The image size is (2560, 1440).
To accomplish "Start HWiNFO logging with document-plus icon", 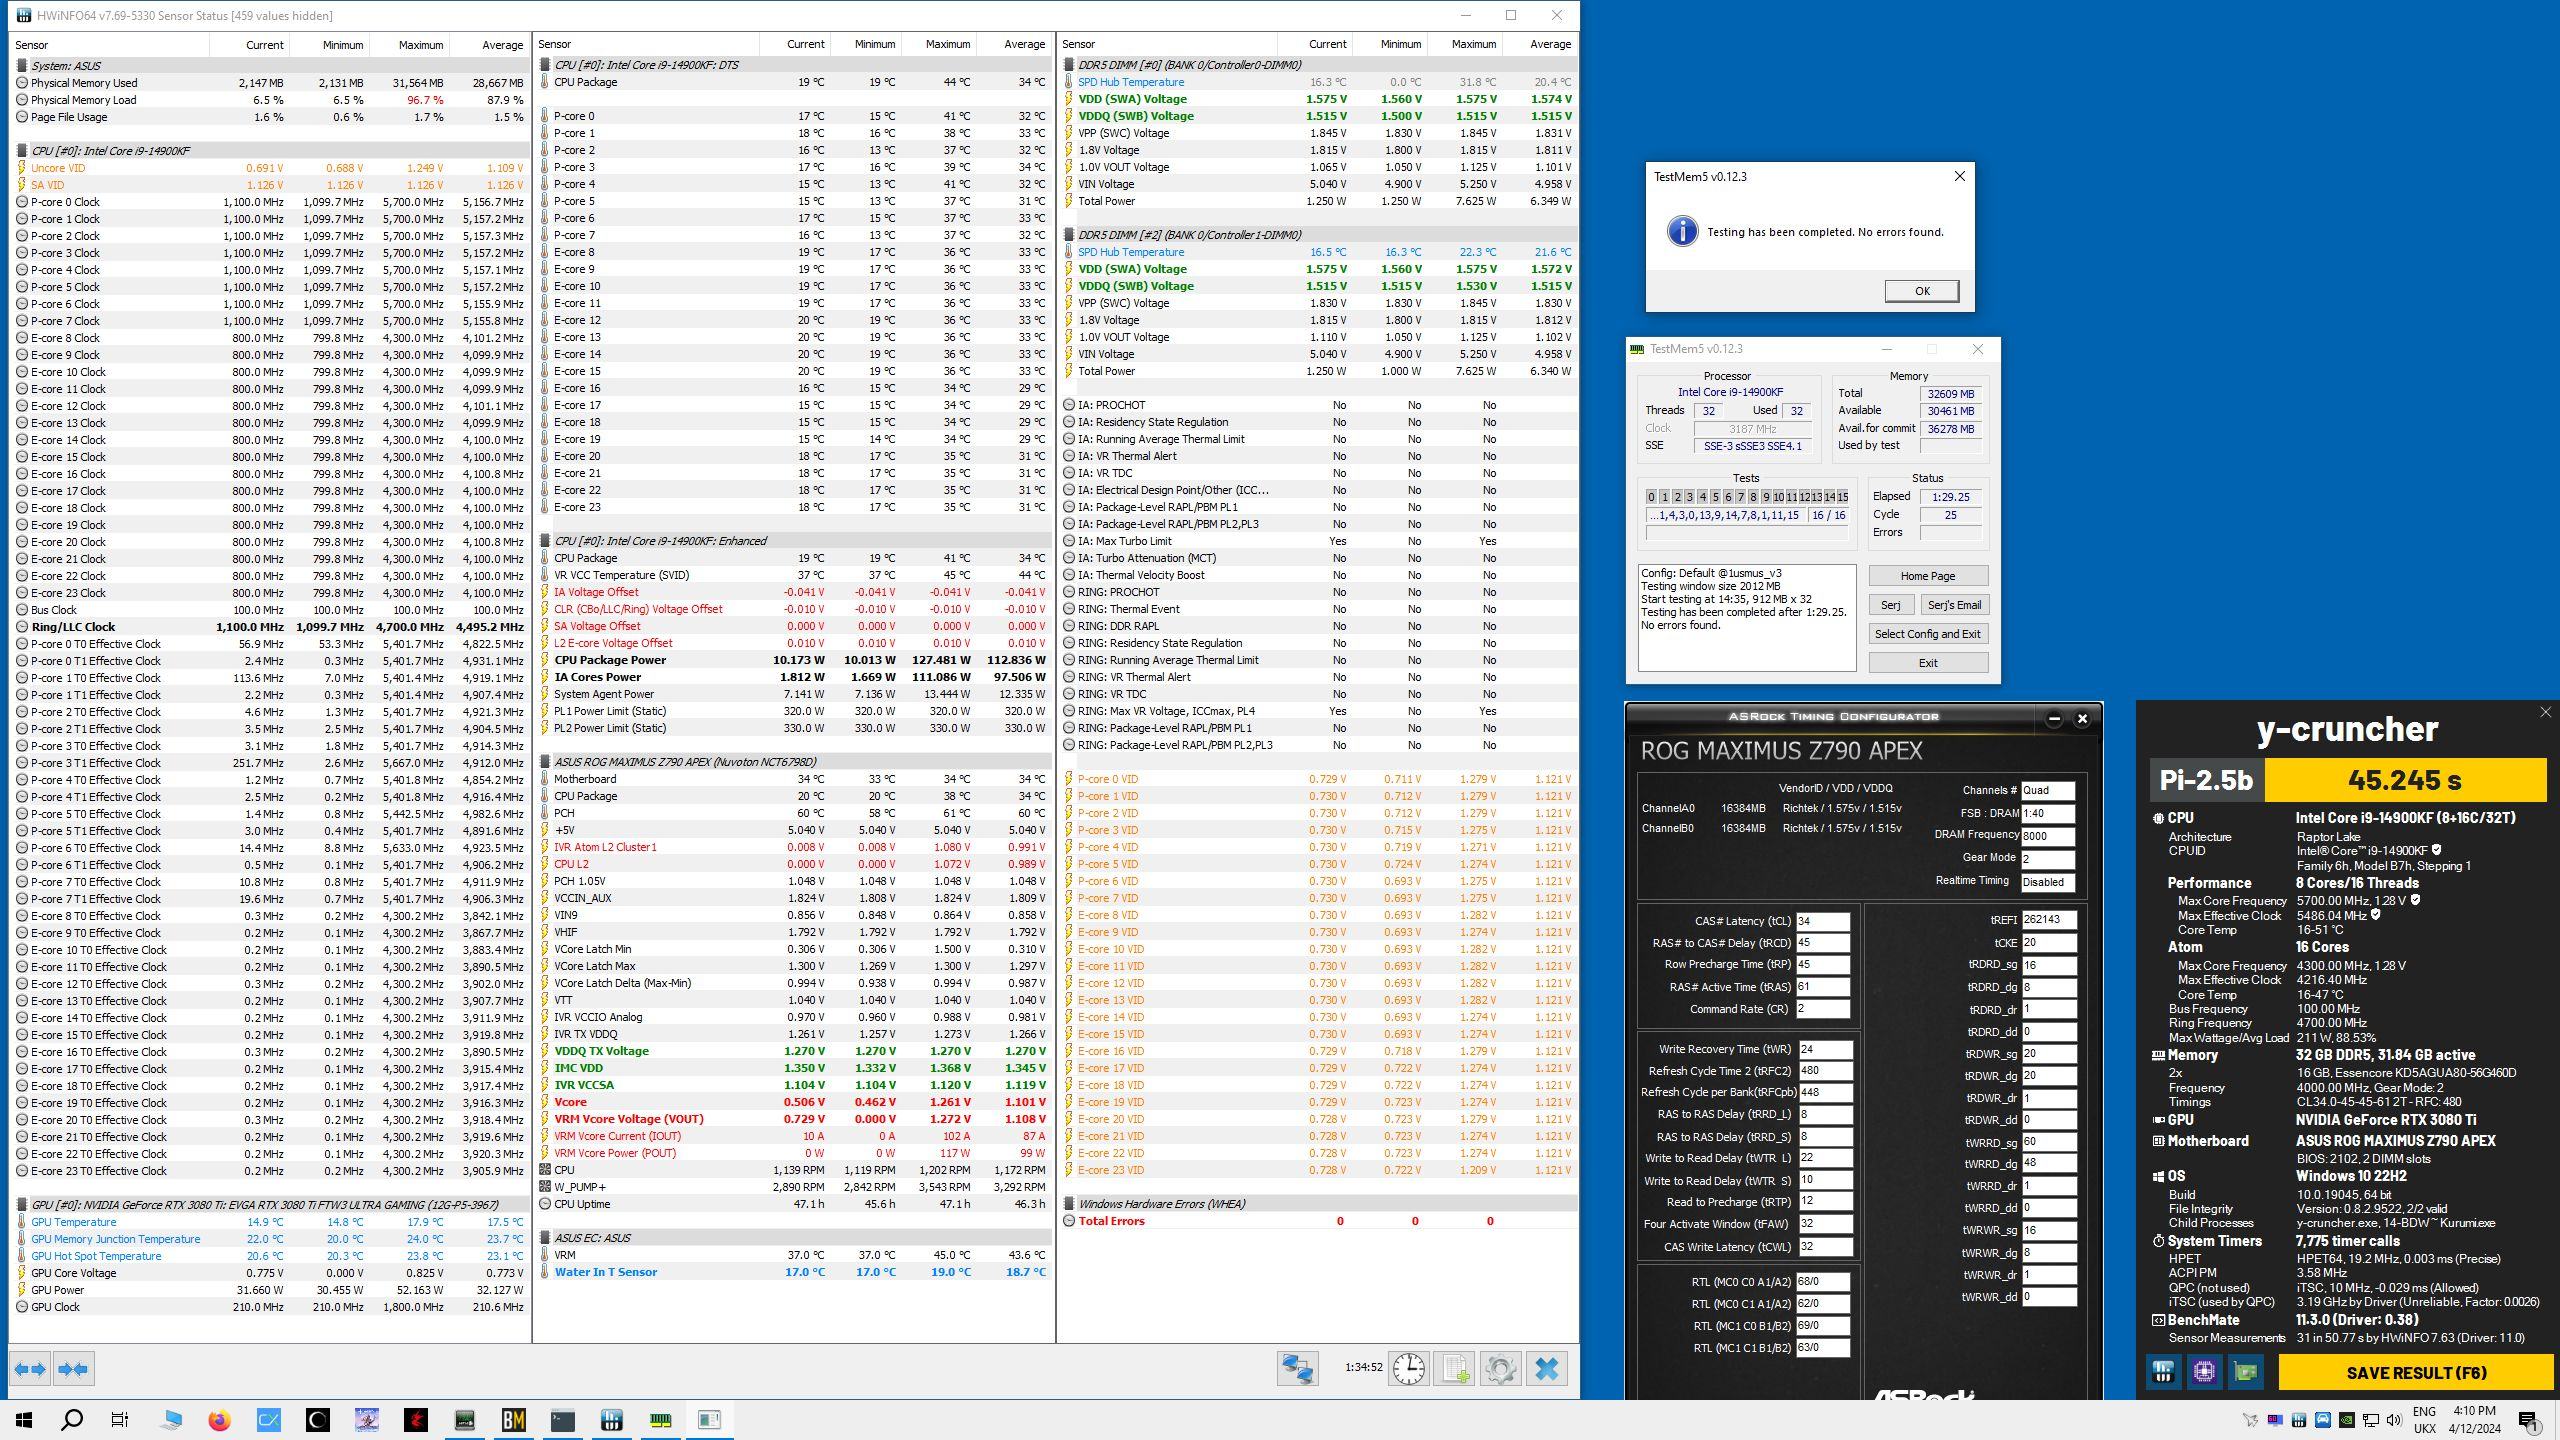I will coord(1454,1368).
